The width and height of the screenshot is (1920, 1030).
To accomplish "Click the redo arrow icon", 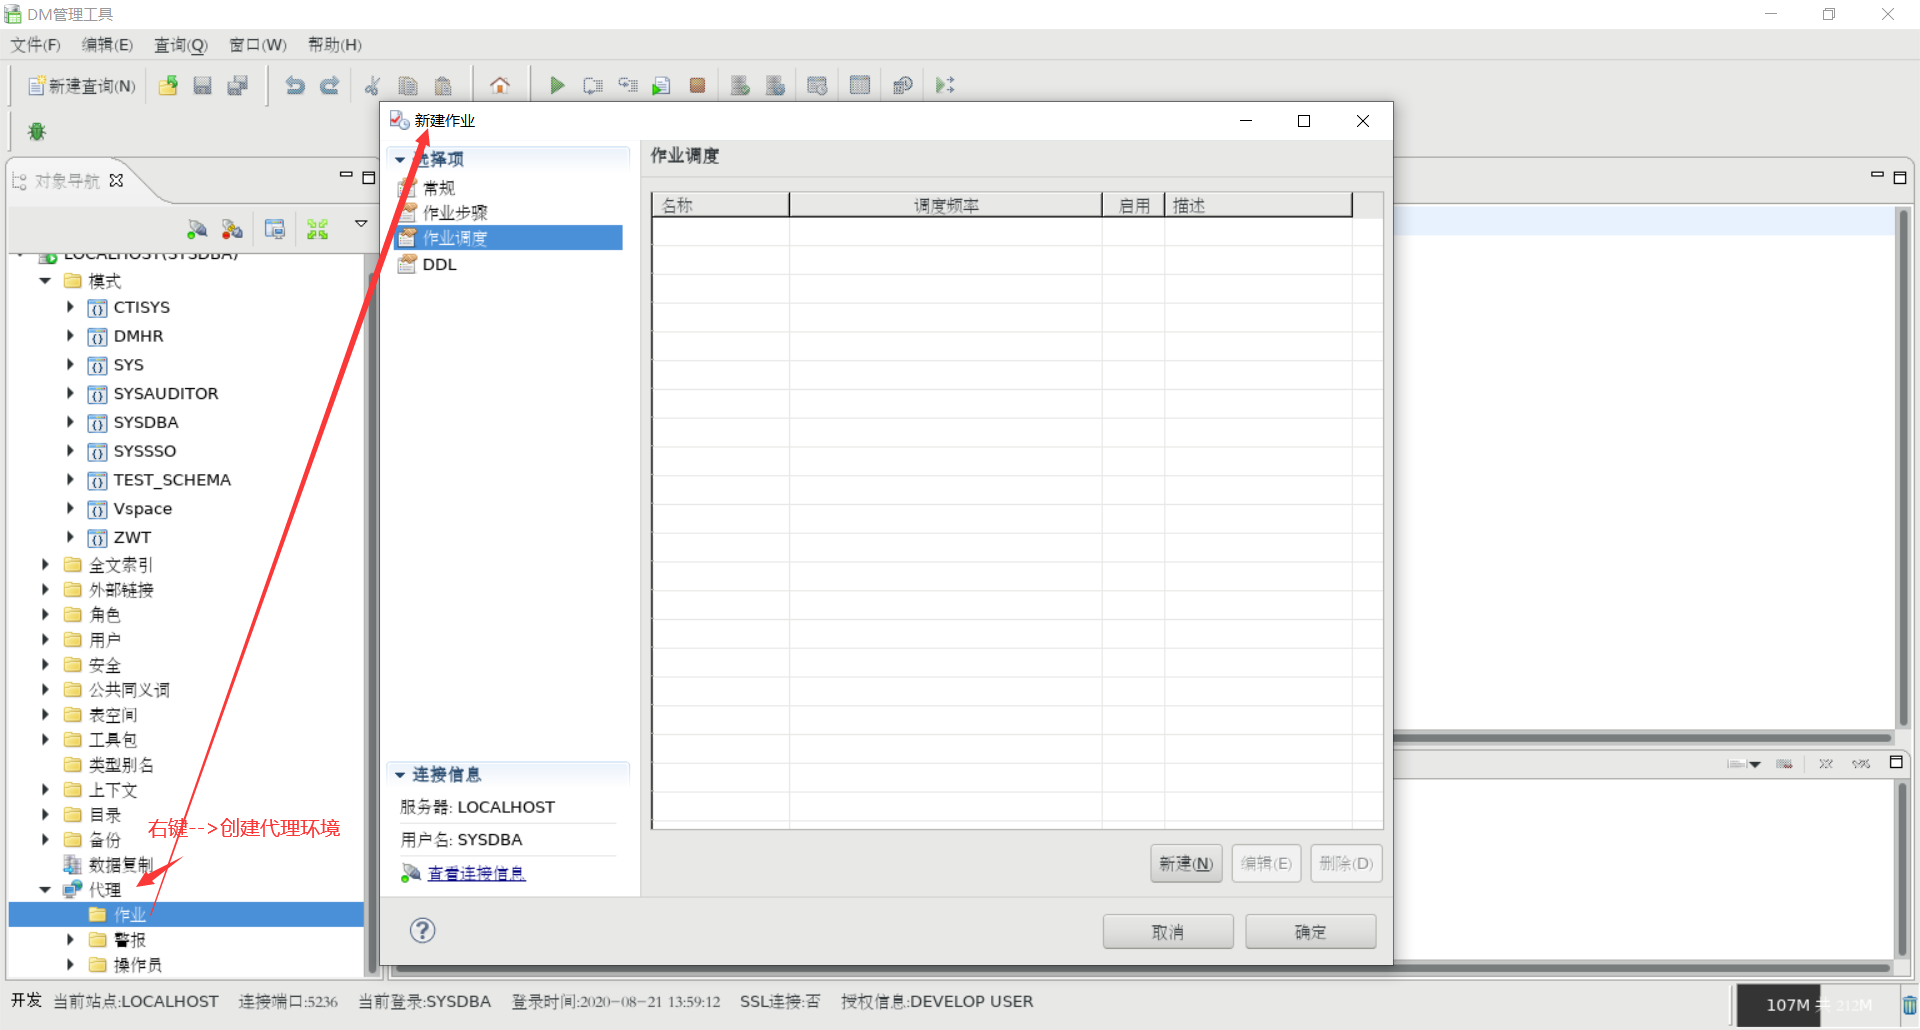I will (x=329, y=86).
